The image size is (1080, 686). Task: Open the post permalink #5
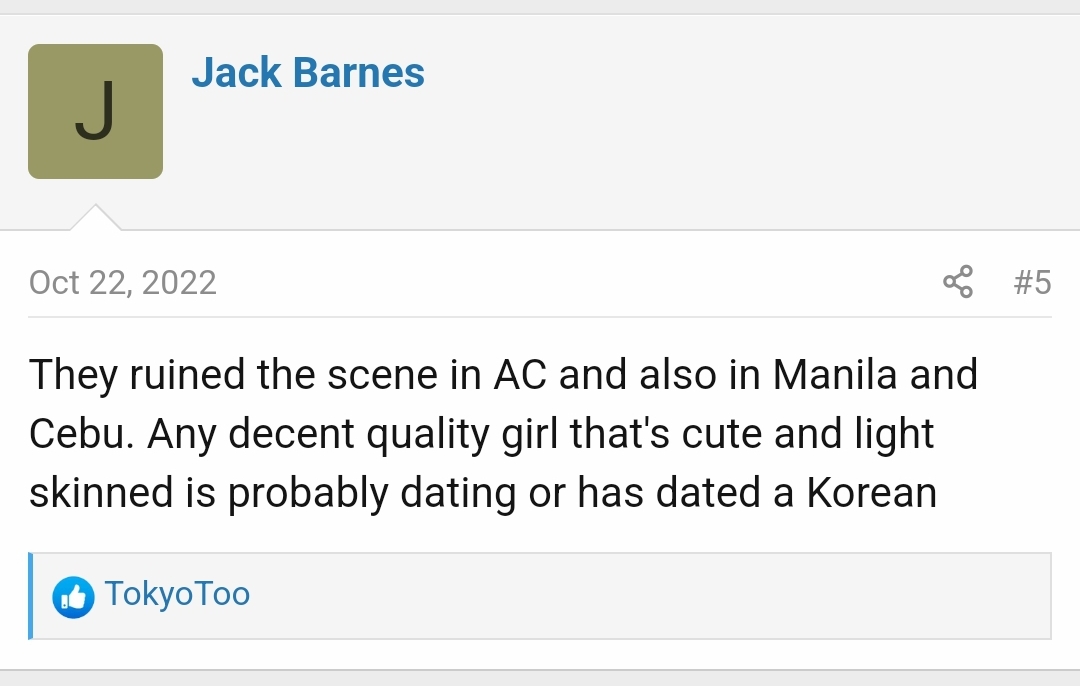coord(1032,282)
